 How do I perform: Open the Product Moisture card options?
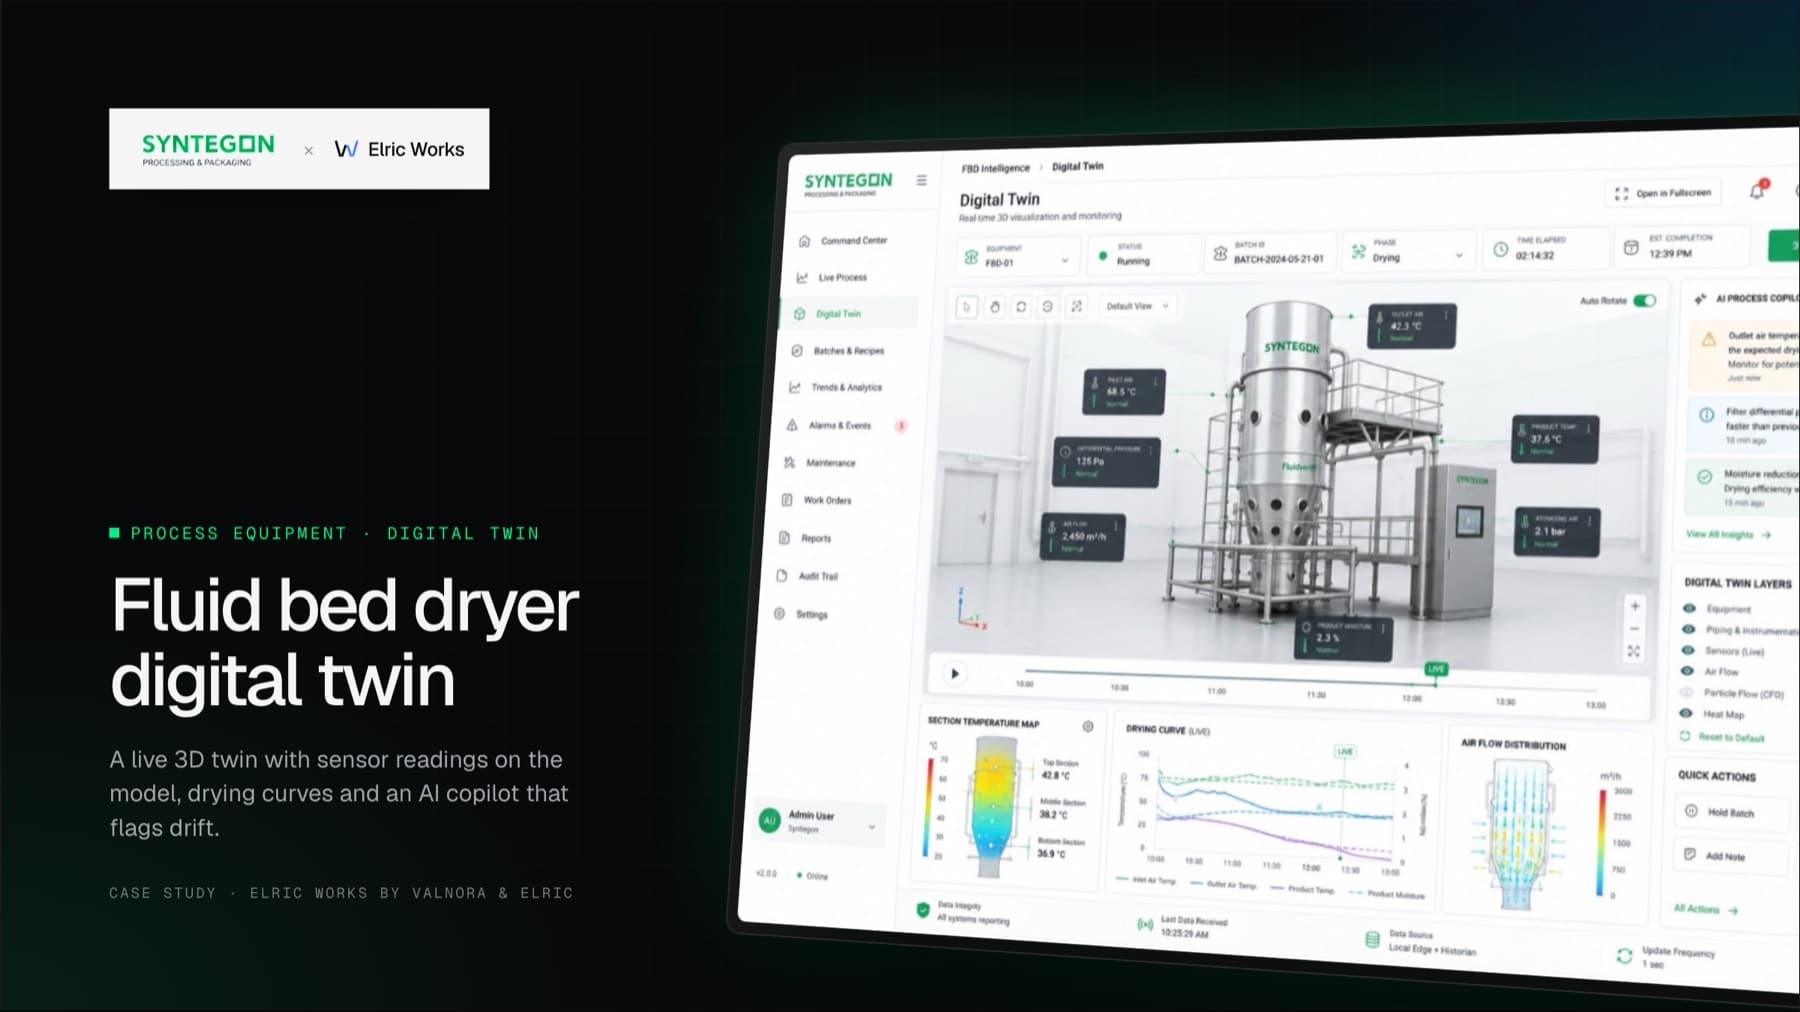[x=1383, y=628]
